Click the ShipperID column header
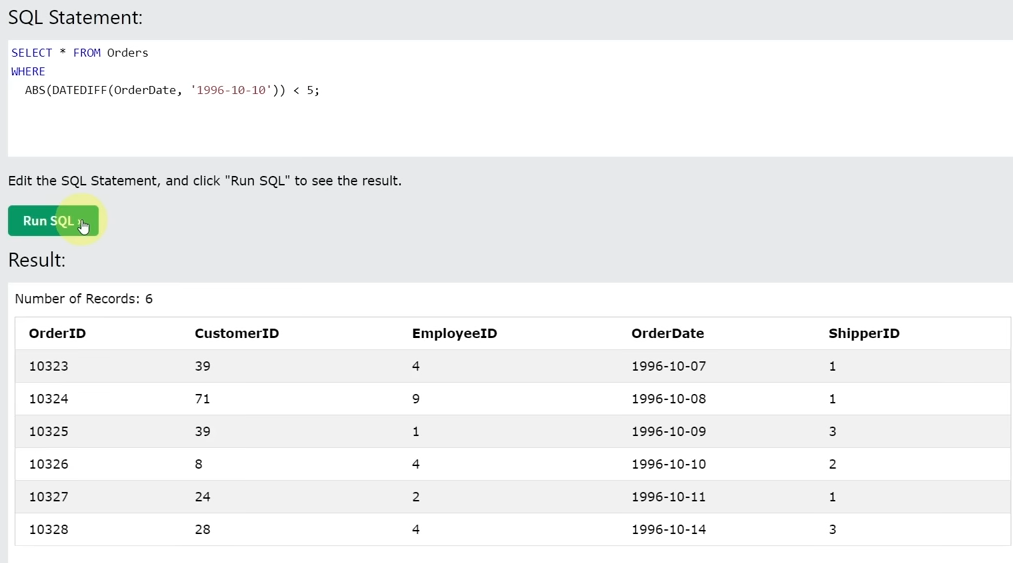 click(864, 334)
